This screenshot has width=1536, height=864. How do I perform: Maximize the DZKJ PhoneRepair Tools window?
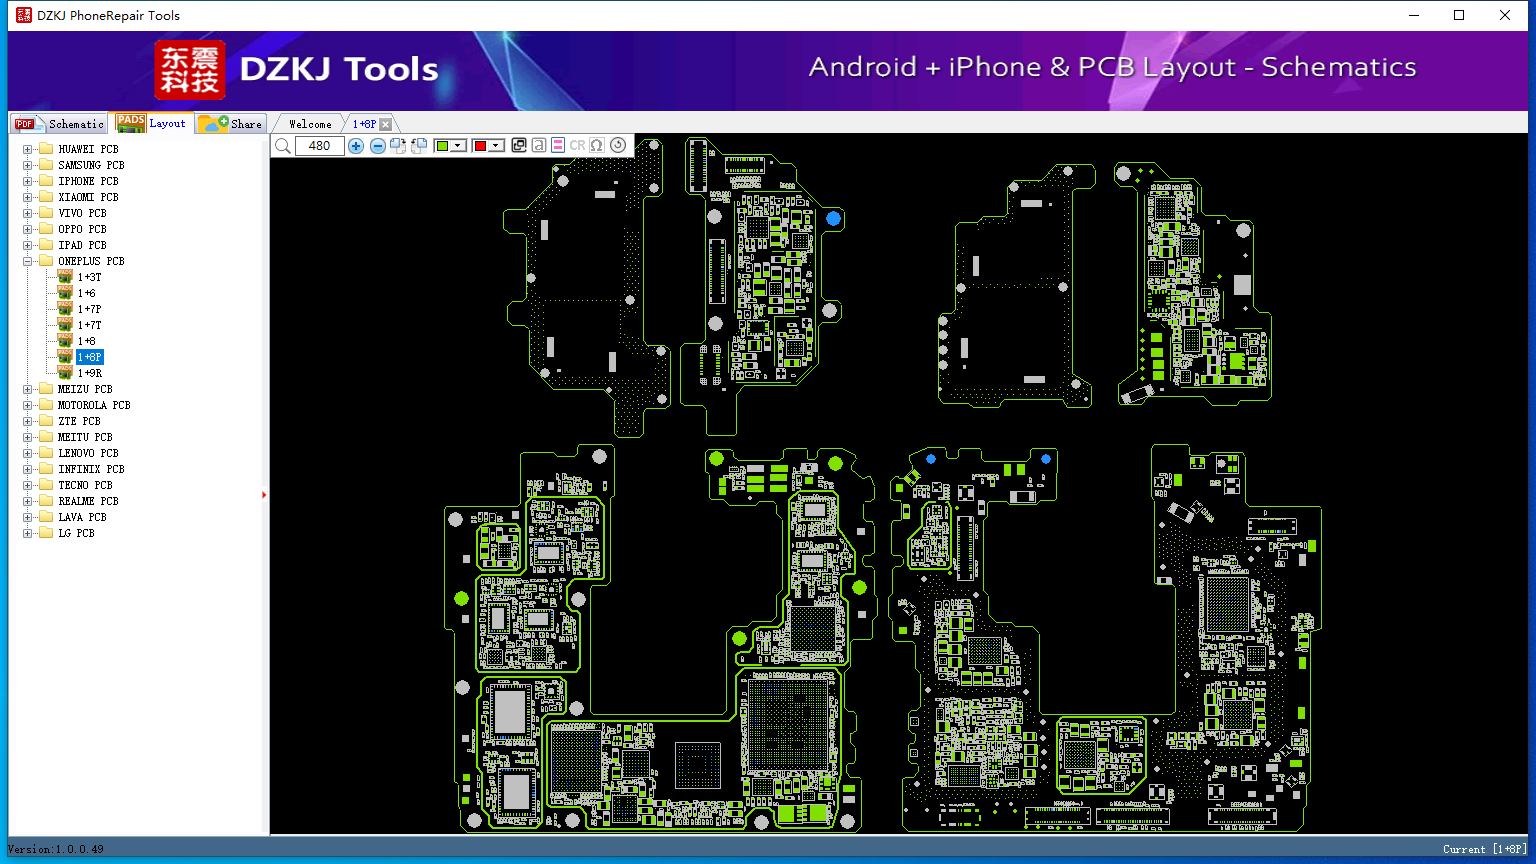coord(1459,15)
